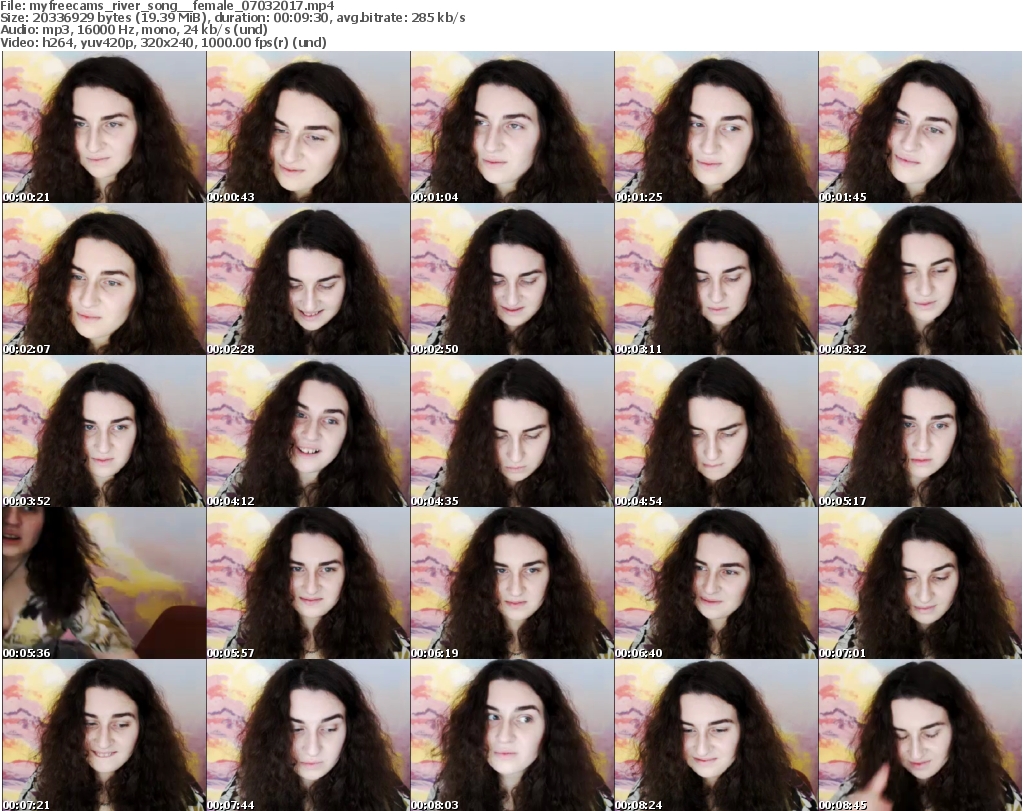Click the frame at 00:04:54
The image size is (1024, 811).
pos(716,431)
